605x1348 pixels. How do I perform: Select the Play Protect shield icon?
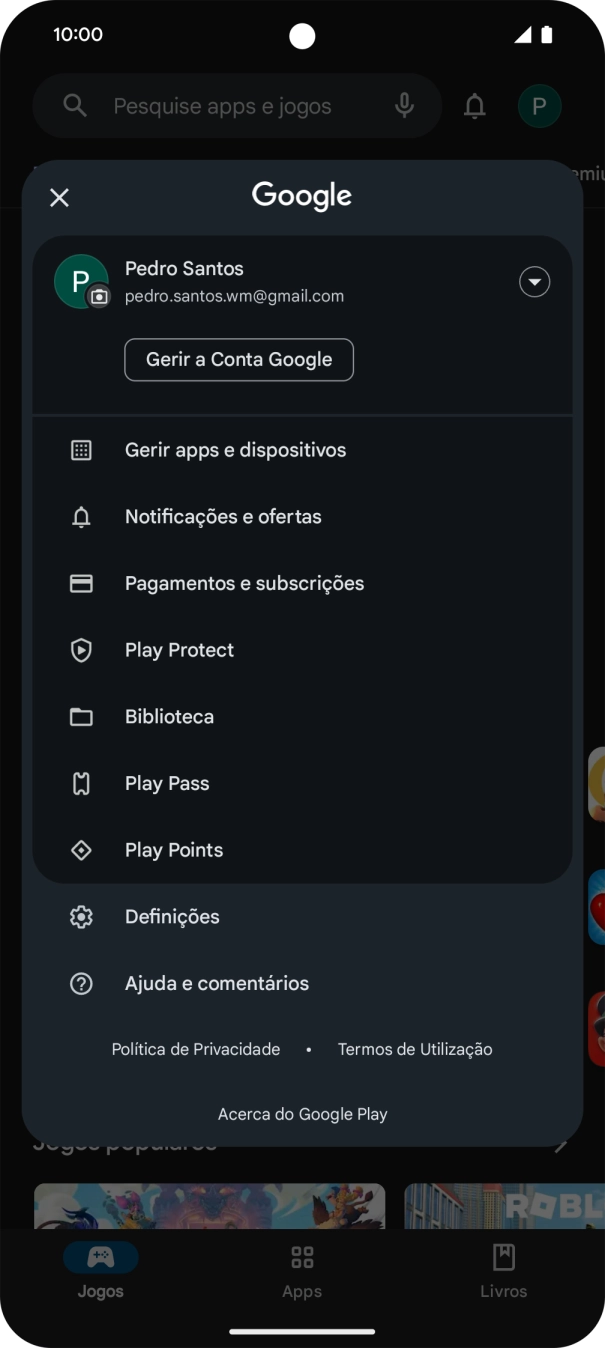[x=81, y=649]
